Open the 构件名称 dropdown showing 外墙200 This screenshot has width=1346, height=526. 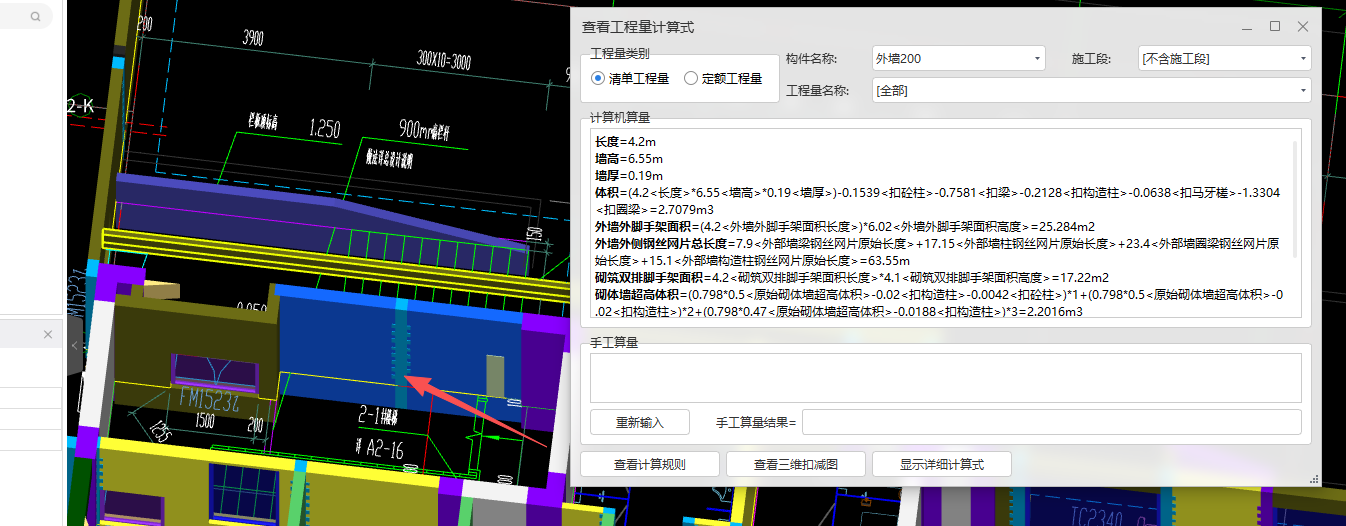tap(957, 59)
